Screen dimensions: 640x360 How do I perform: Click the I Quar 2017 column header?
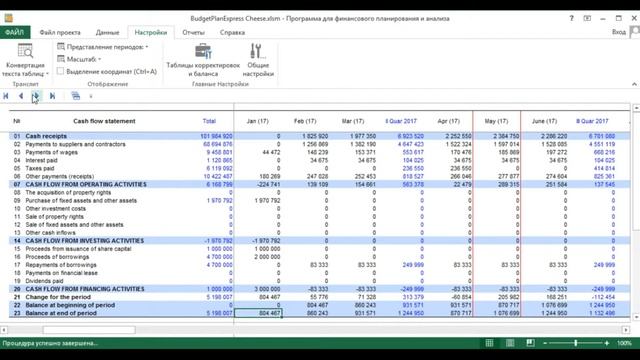[x=400, y=121]
